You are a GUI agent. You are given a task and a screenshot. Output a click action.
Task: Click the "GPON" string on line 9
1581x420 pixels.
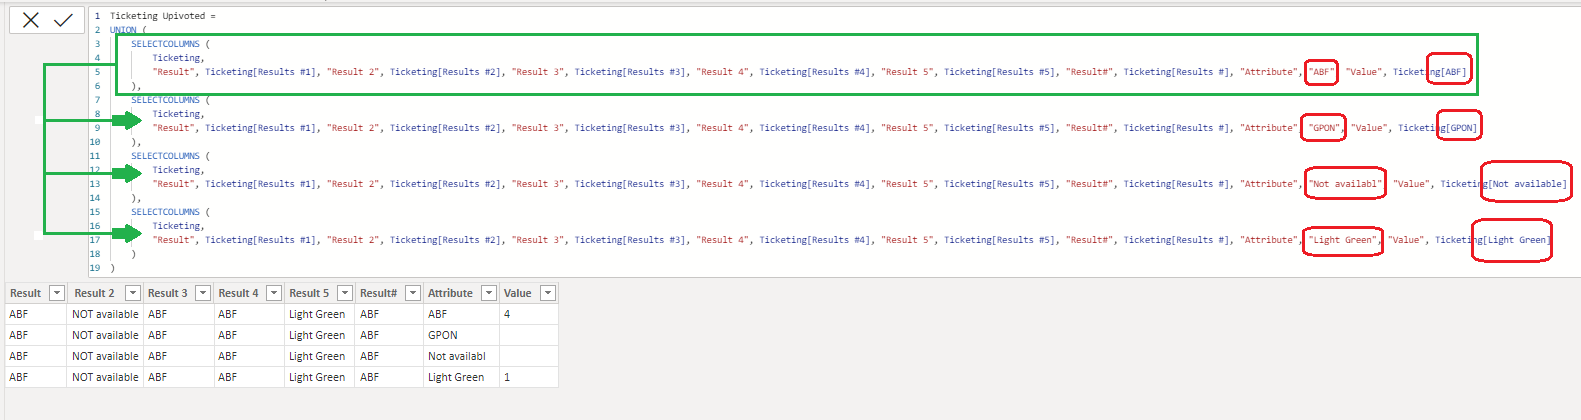point(1324,128)
